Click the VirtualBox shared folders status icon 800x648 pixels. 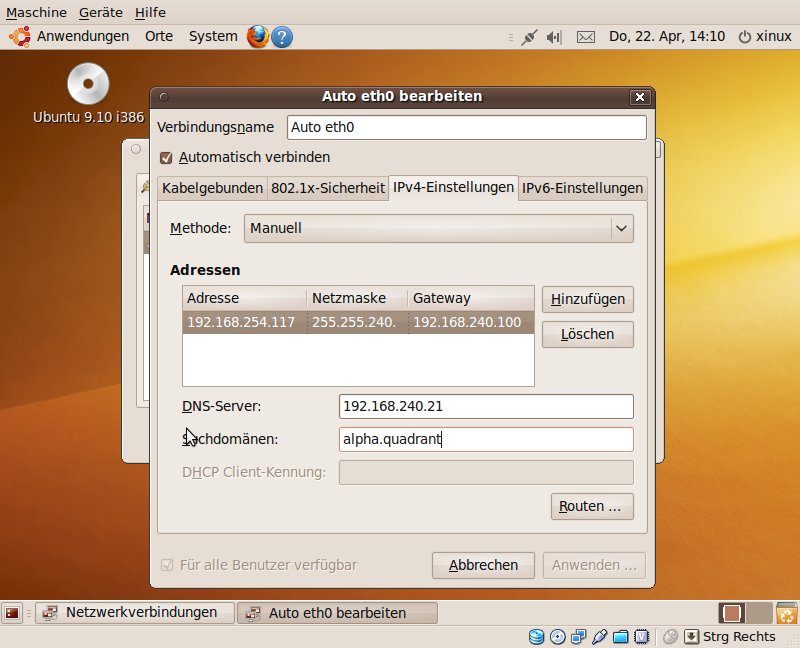coord(621,636)
